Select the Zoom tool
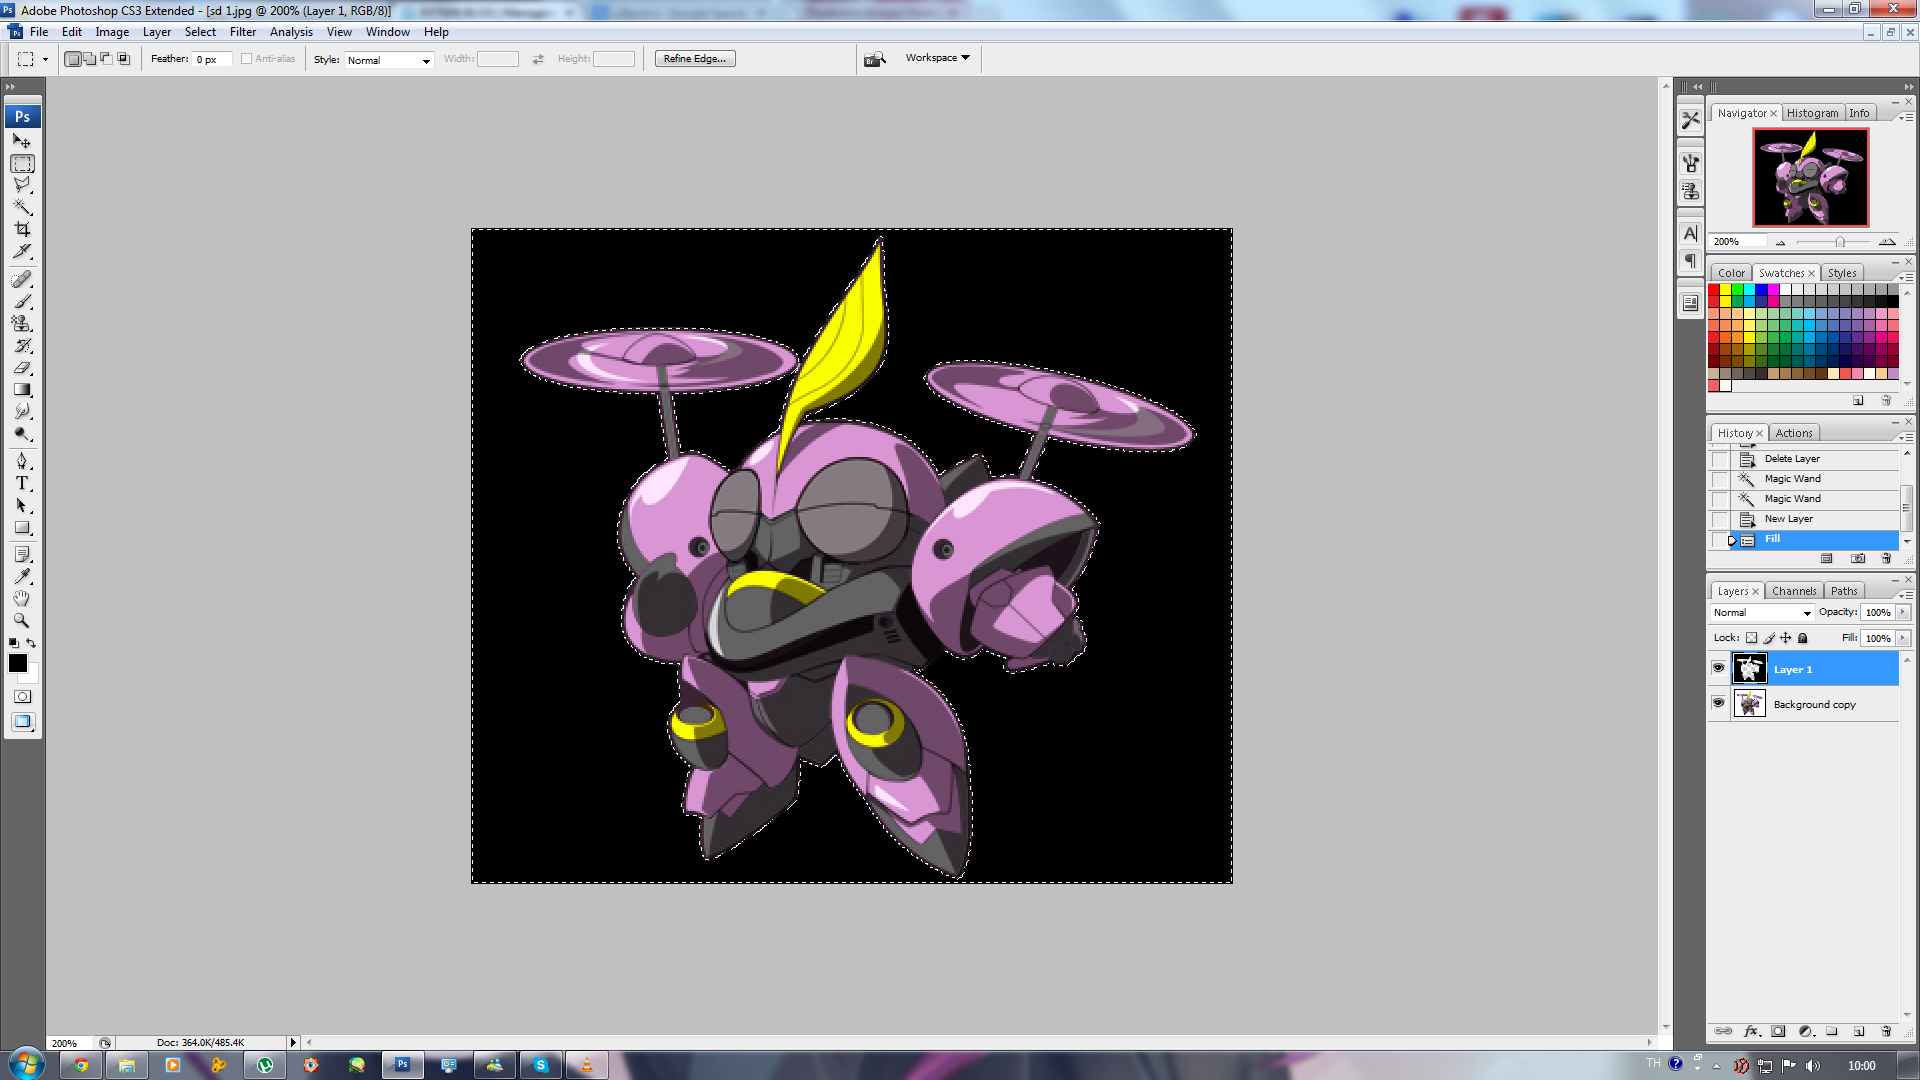Image resolution: width=1920 pixels, height=1080 pixels. (x=22, y=620)
